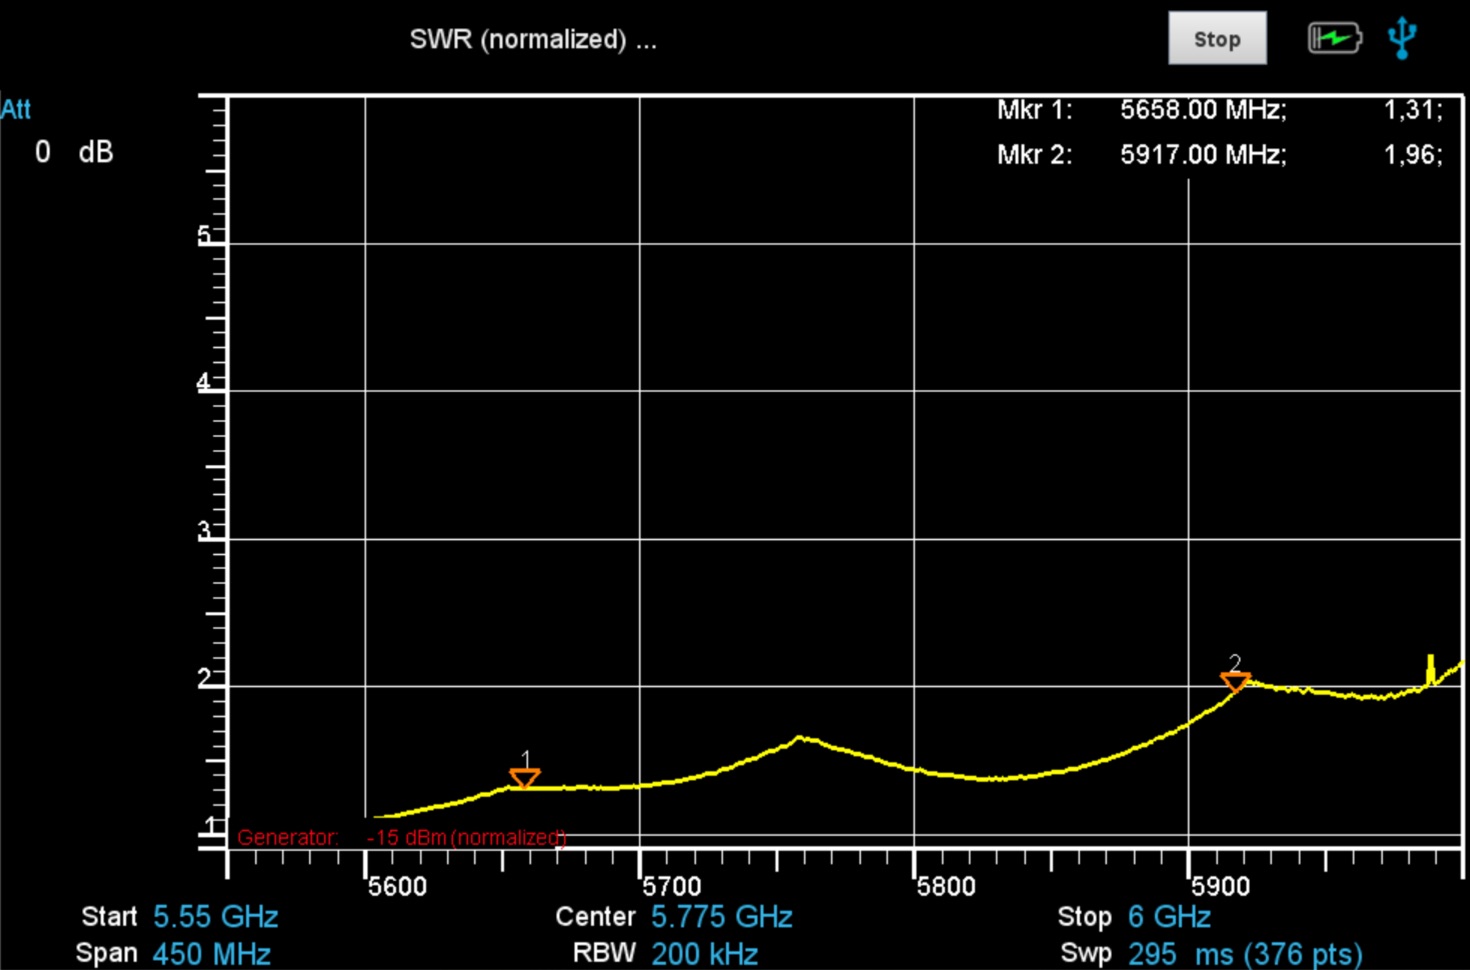Click the 5800 frequency axis label

coord(945,886)
